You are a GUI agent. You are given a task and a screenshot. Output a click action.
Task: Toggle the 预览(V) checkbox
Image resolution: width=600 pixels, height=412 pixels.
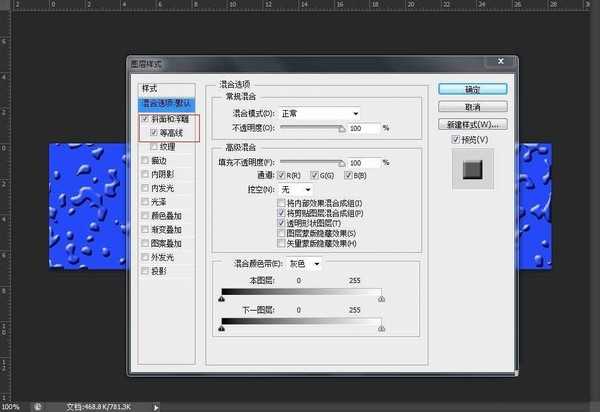pos(457,140)
